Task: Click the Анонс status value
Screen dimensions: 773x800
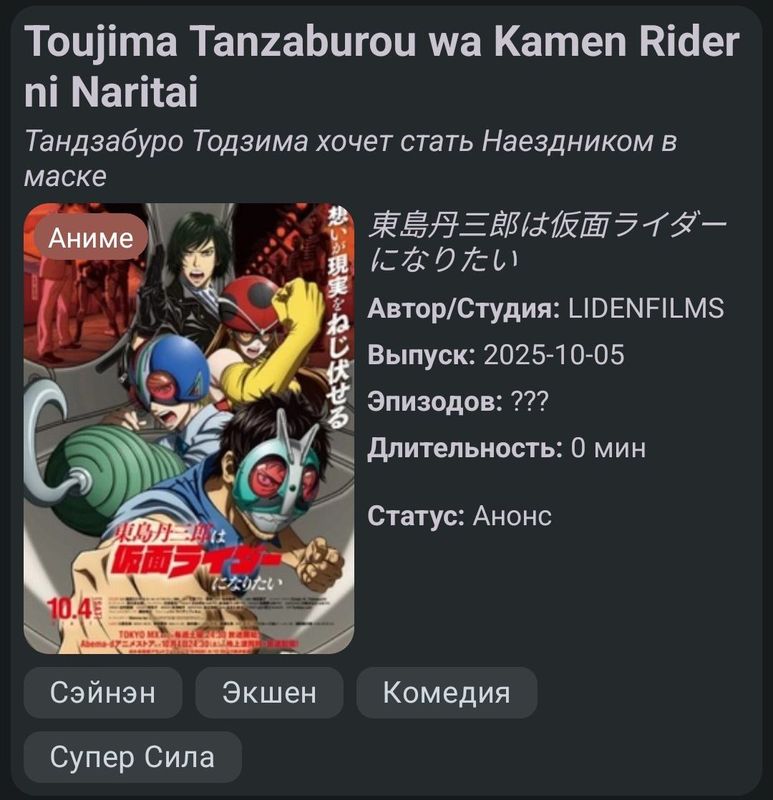Action: [x=512, y=516]
